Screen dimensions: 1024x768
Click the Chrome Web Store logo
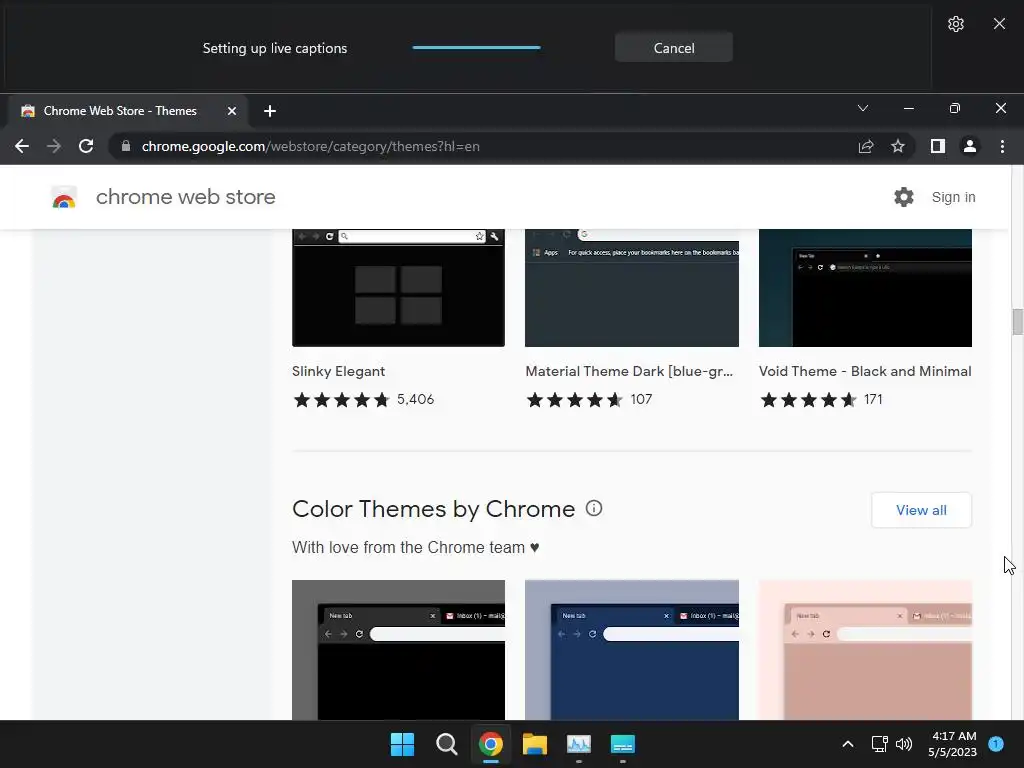(64, 197)
